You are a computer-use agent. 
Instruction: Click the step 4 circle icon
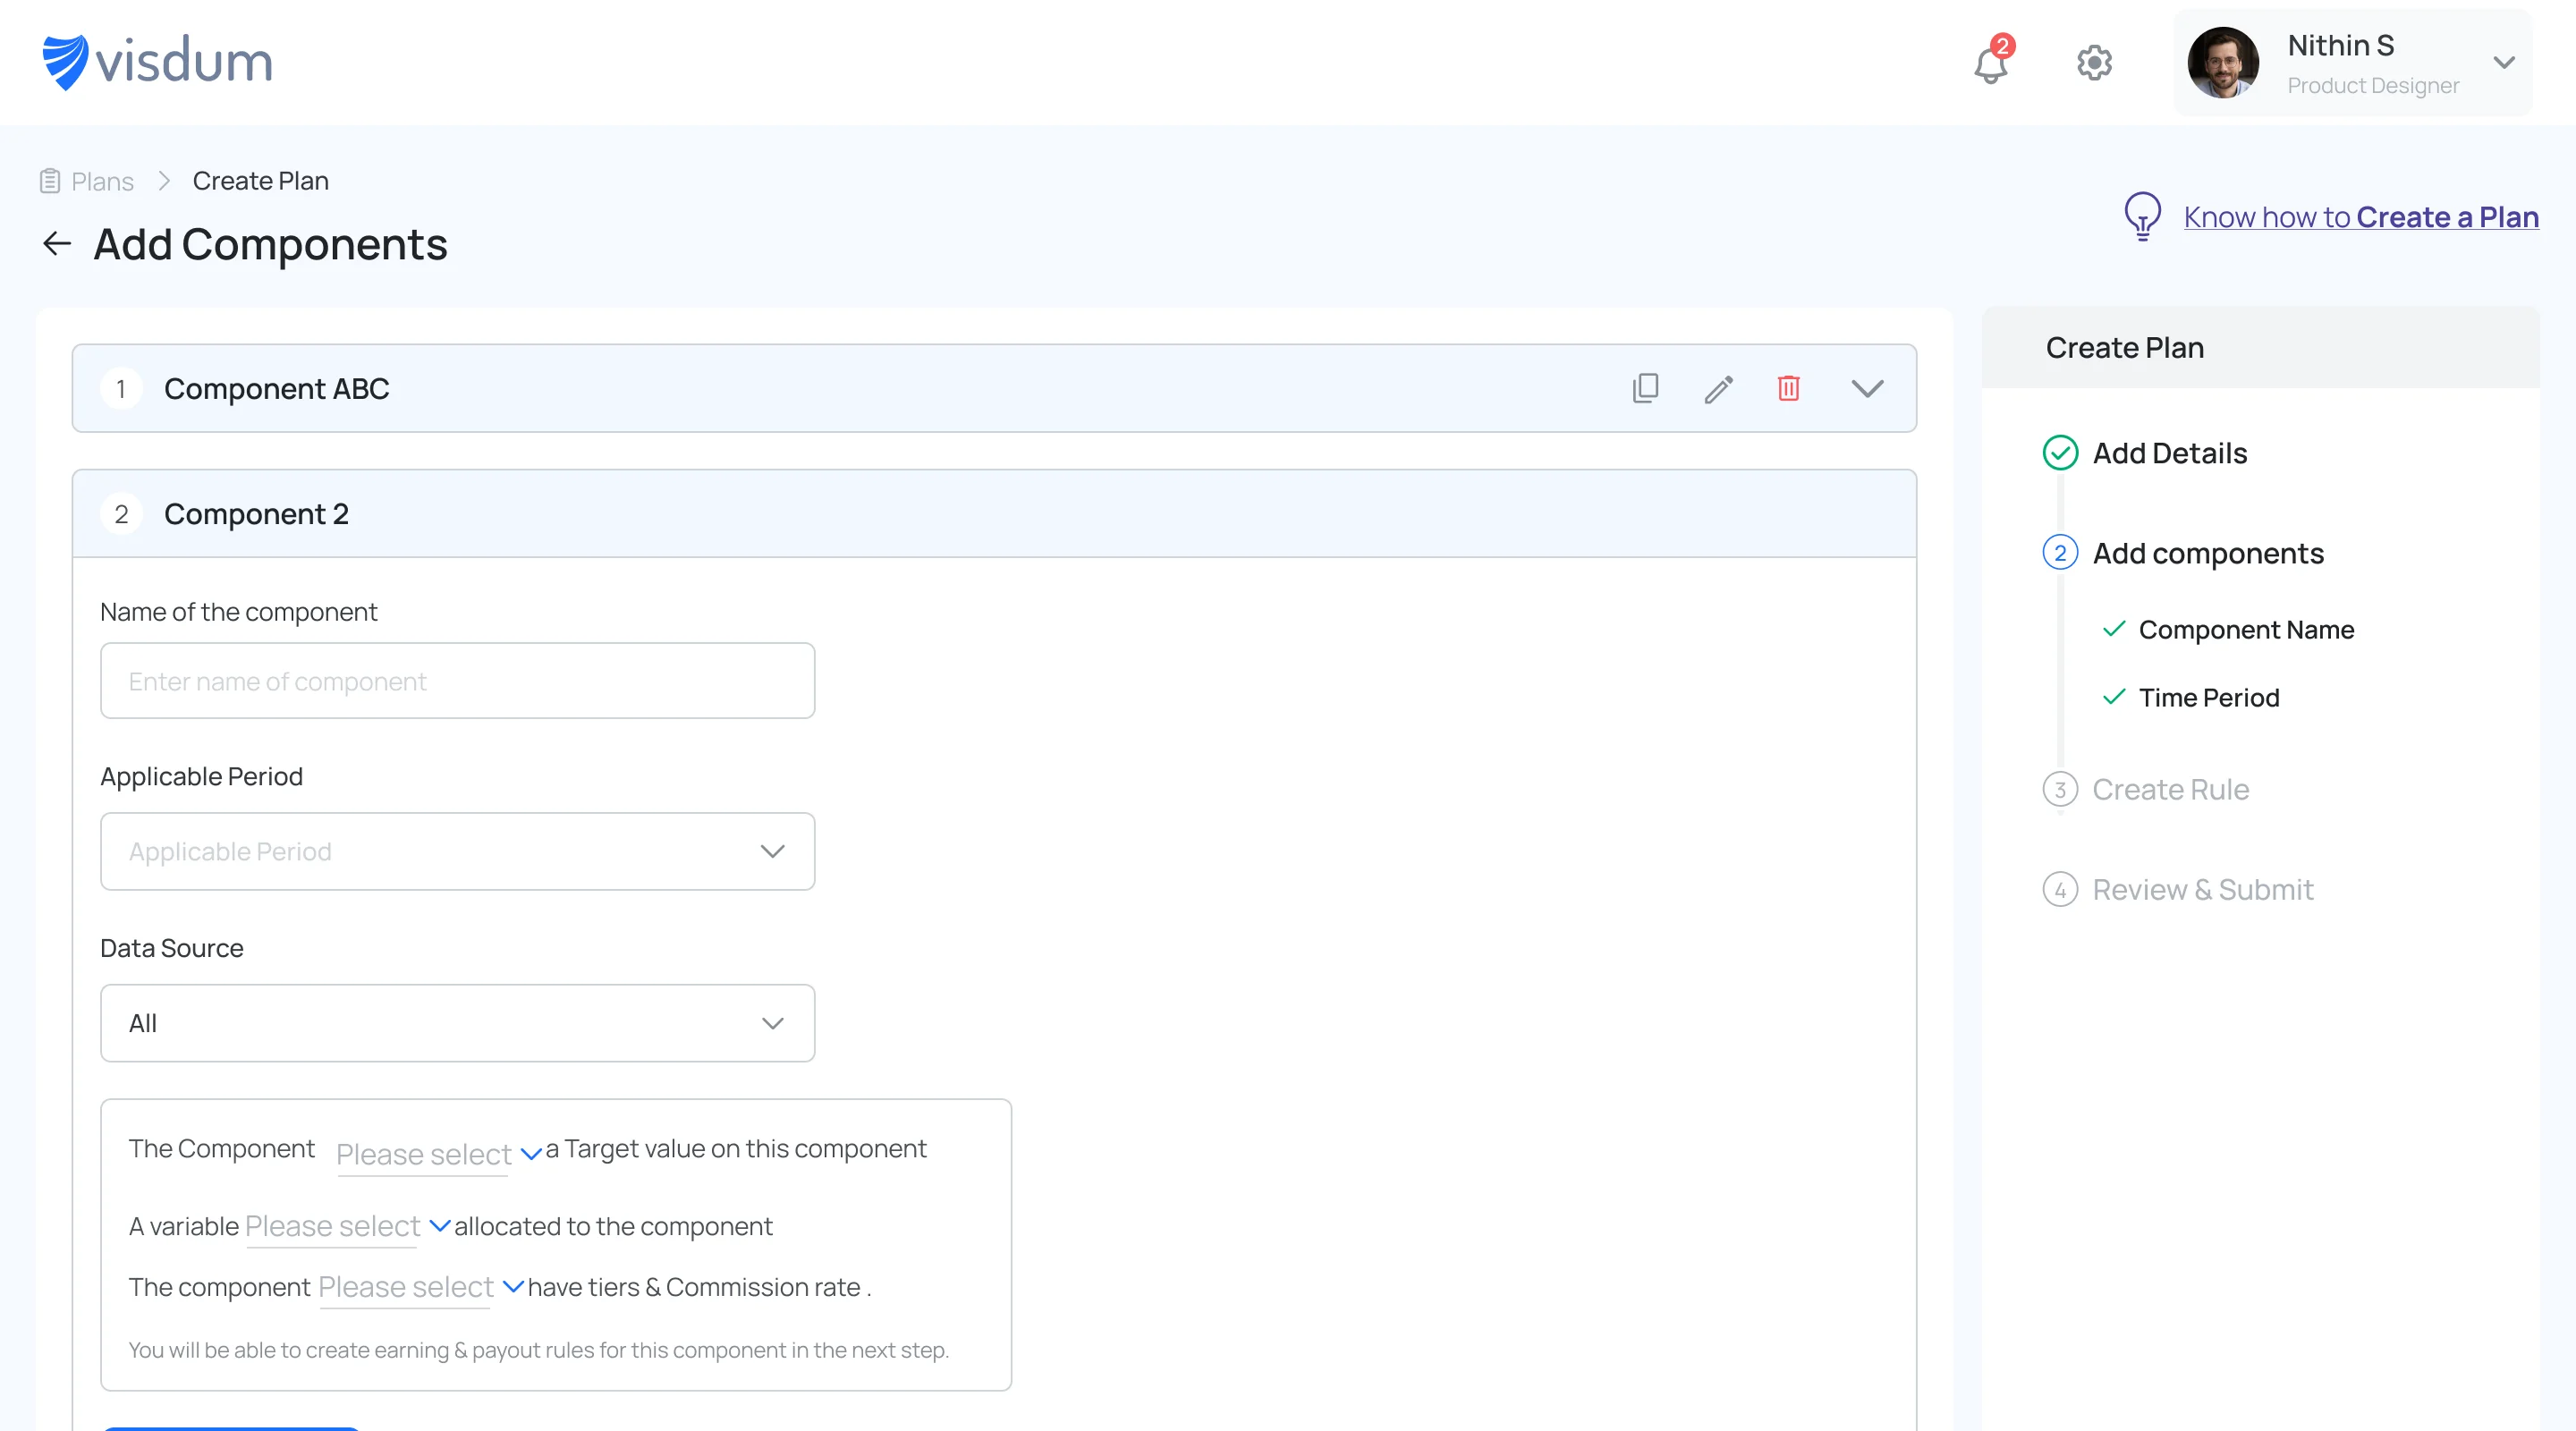(x=2060, y=889)
